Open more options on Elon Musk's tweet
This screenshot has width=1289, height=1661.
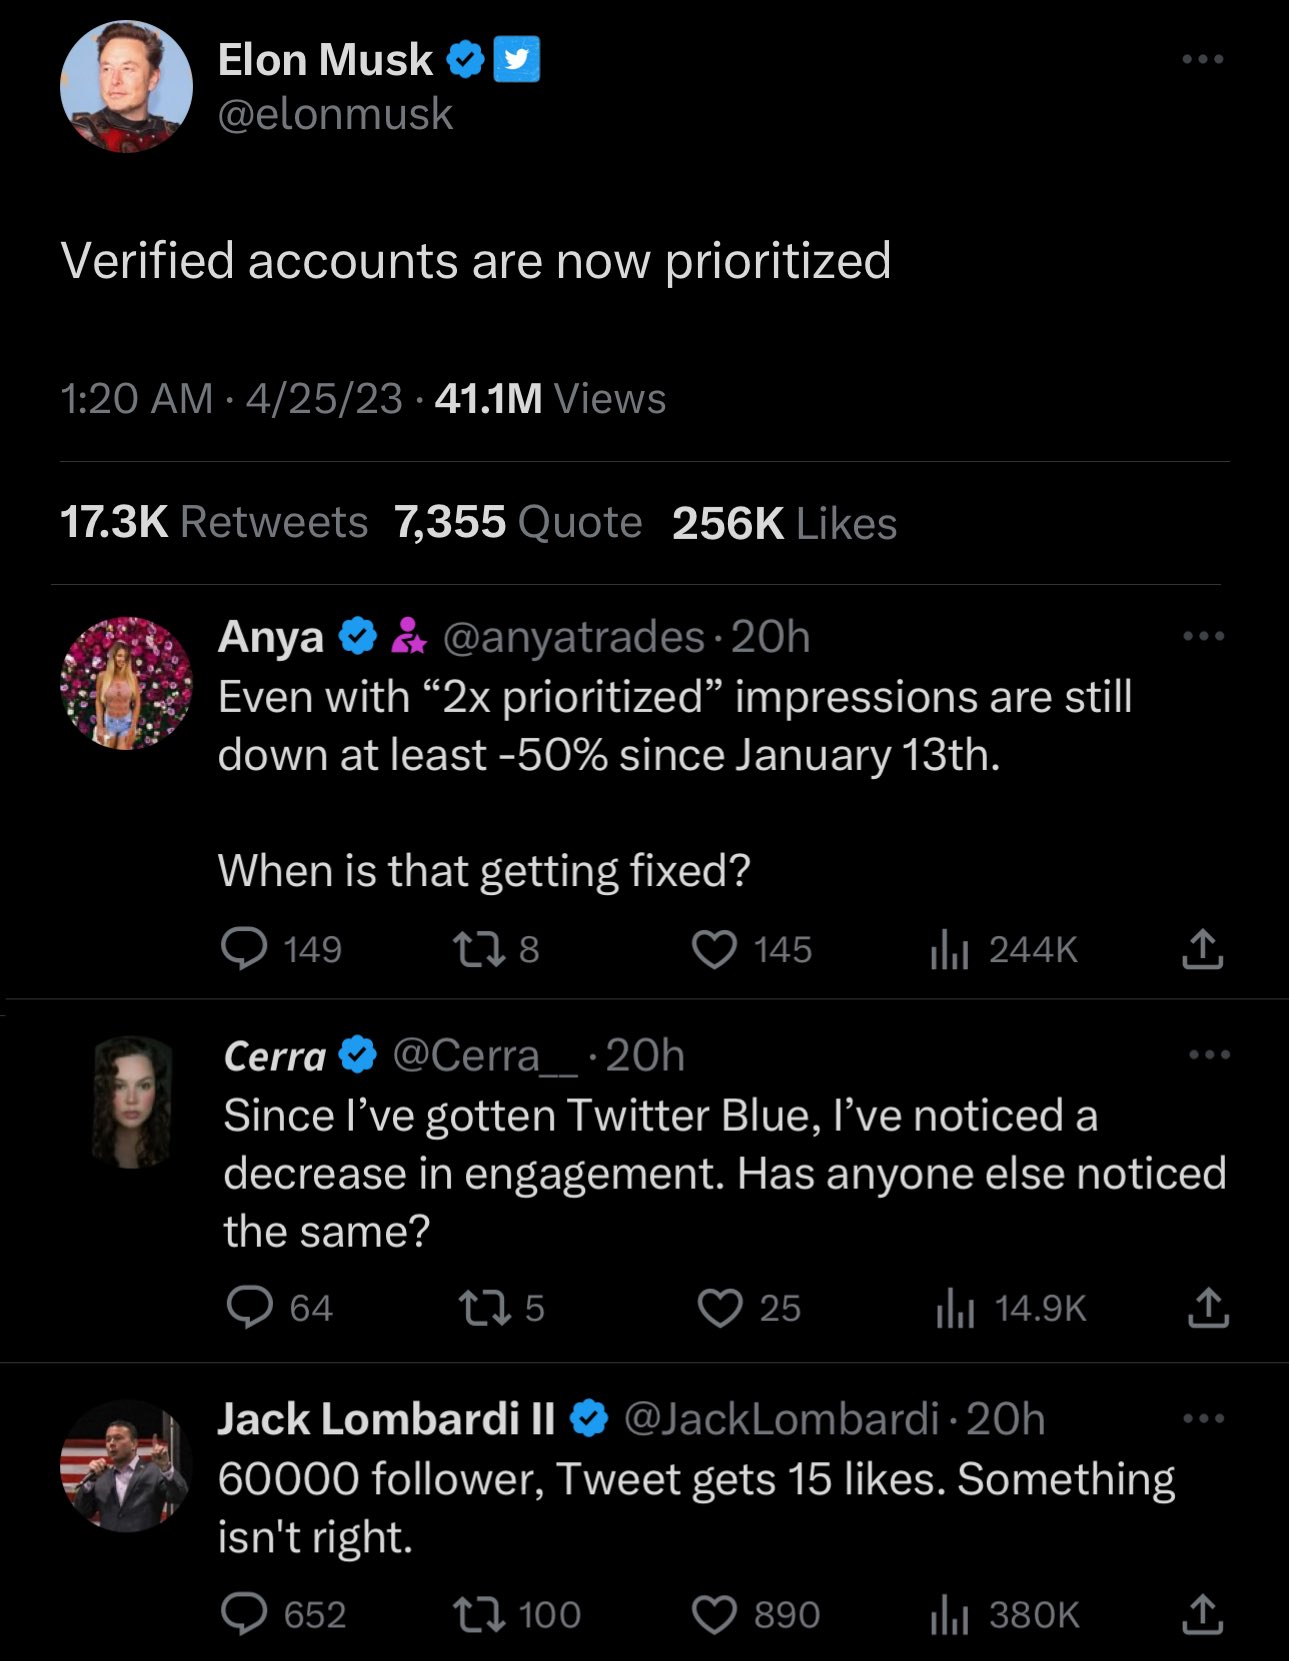(1202, 59)
